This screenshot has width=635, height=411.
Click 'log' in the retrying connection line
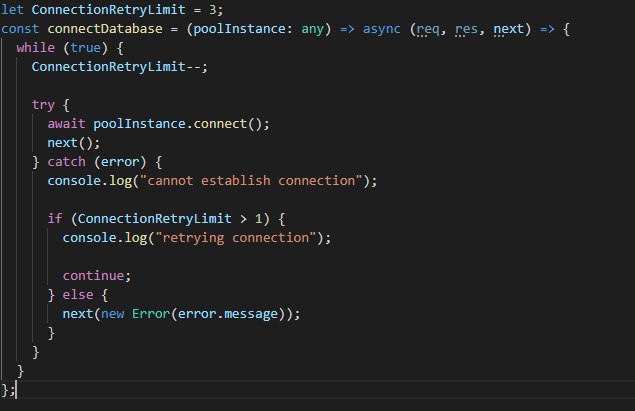tap(135, 238)
